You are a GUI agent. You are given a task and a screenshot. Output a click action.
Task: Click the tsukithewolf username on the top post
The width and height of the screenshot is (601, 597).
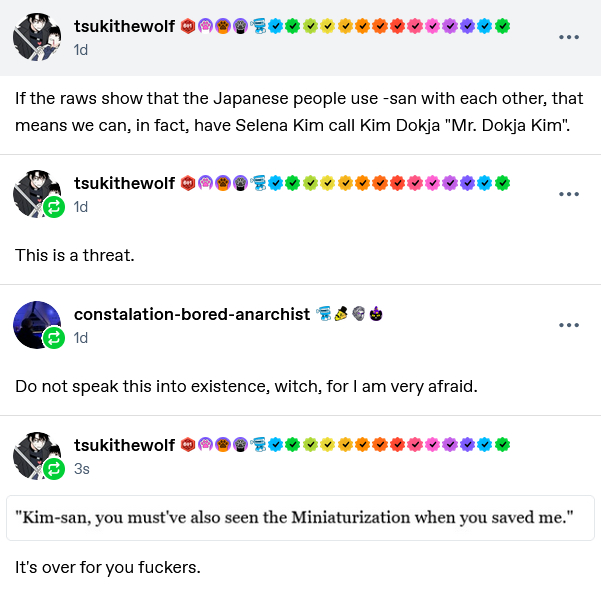(x=124, y=25)
